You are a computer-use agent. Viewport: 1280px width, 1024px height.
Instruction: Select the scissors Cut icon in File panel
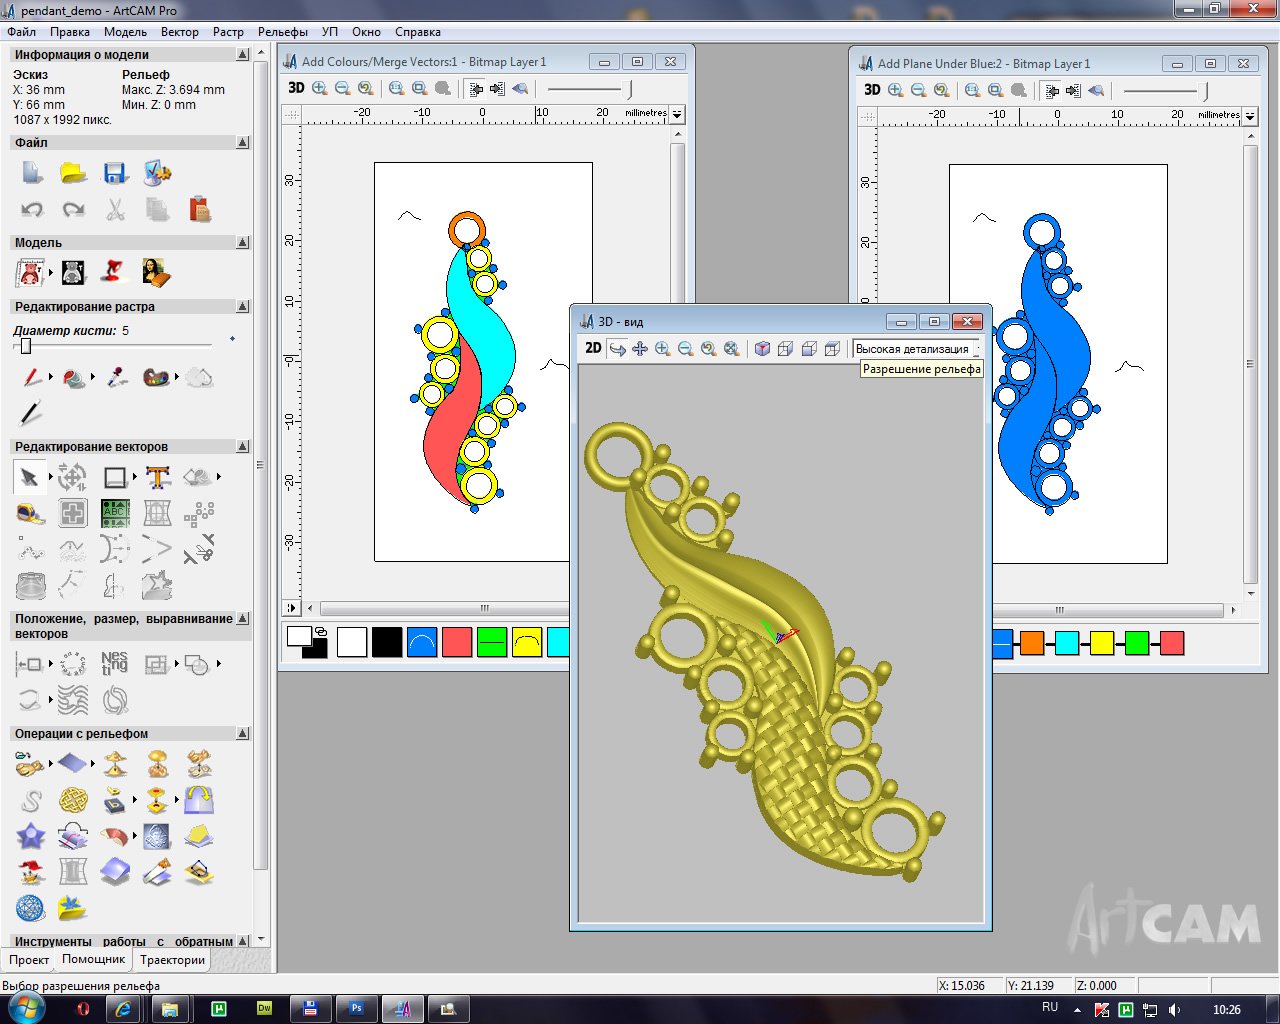click(116, 209)
